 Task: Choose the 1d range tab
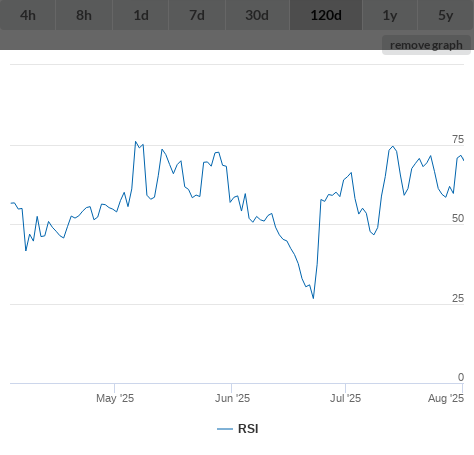[141, 15]
